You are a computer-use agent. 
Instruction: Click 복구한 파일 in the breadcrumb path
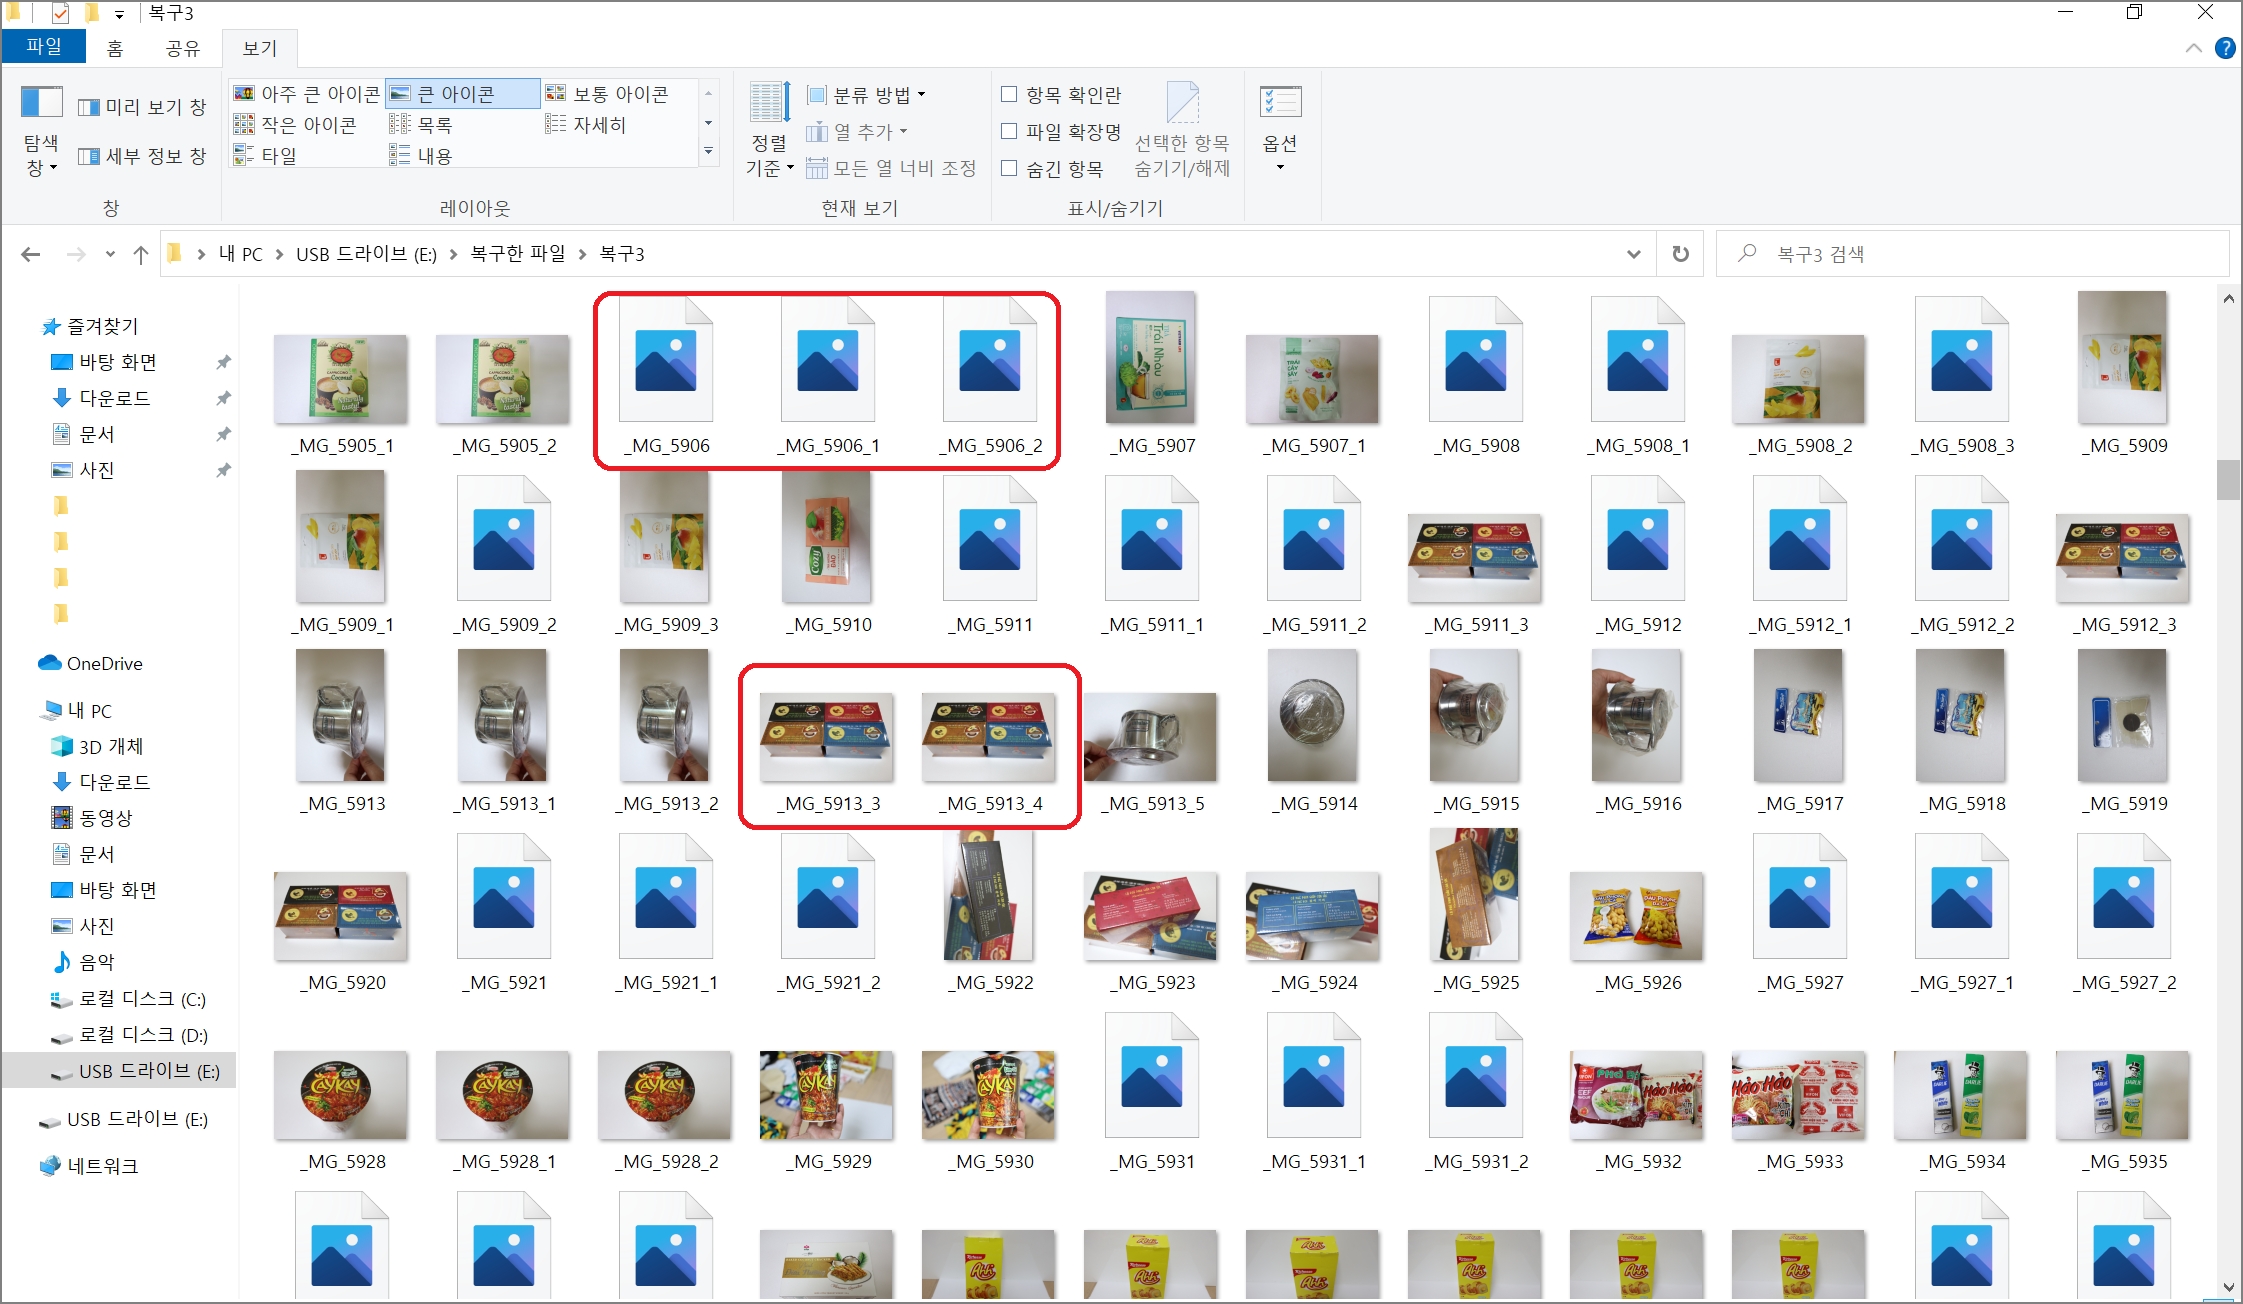click(518, 254)
